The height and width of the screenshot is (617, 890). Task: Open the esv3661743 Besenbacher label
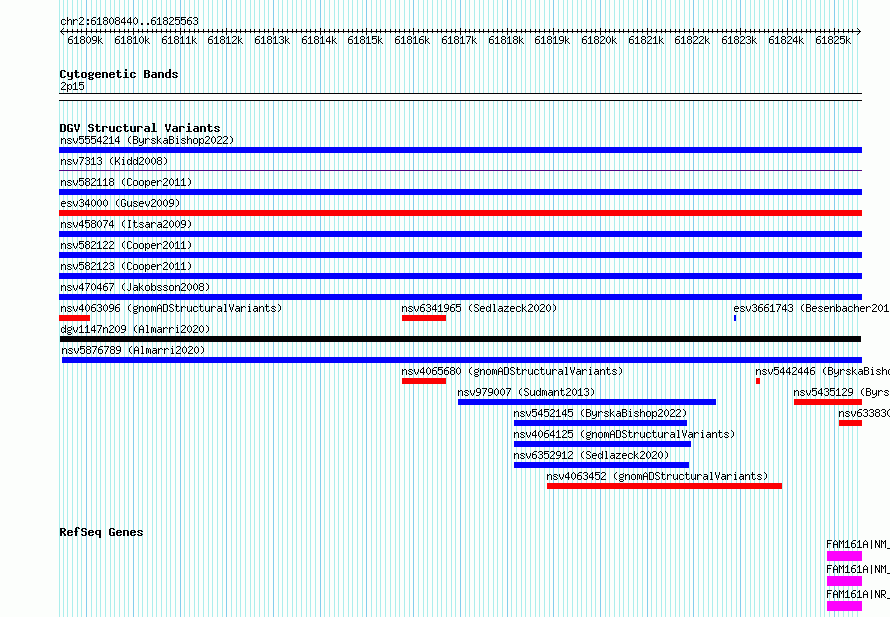[811, 308]
